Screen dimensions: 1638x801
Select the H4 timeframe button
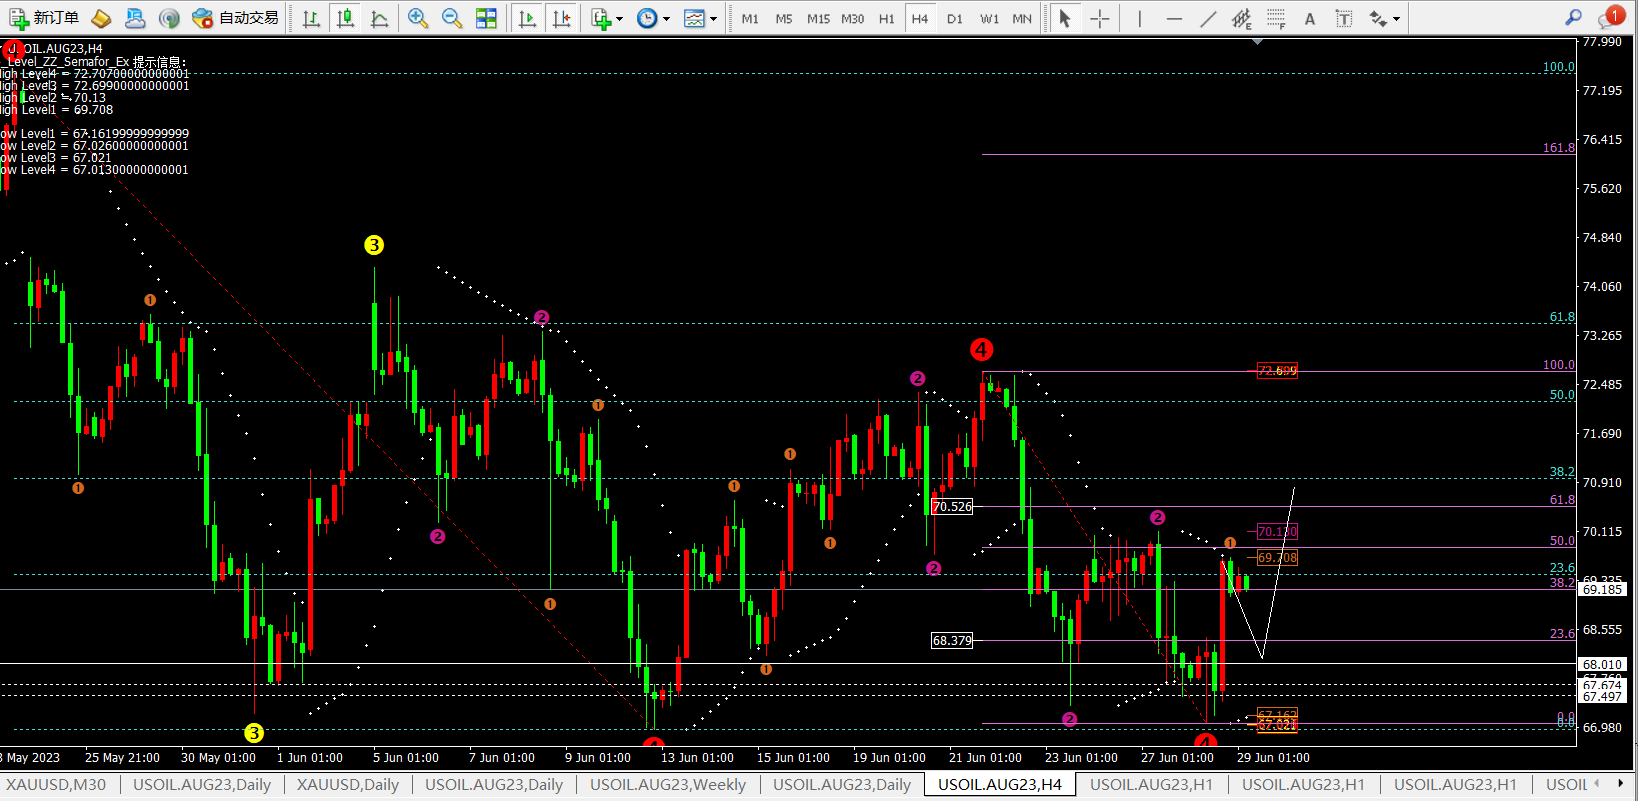[920, 18]
